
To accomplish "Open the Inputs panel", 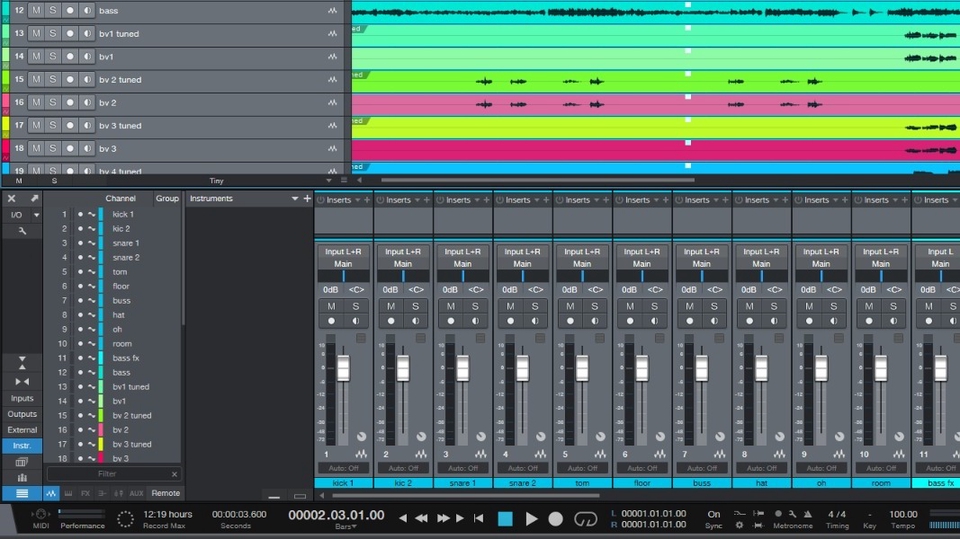I will [x=22, y=398].
